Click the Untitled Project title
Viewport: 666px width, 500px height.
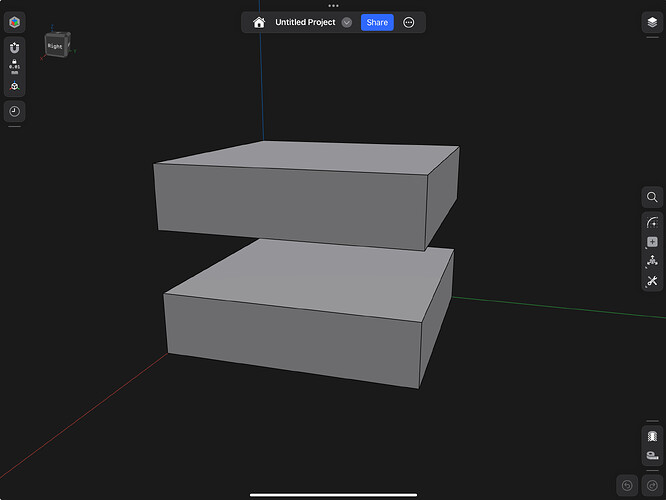point(305,23)
